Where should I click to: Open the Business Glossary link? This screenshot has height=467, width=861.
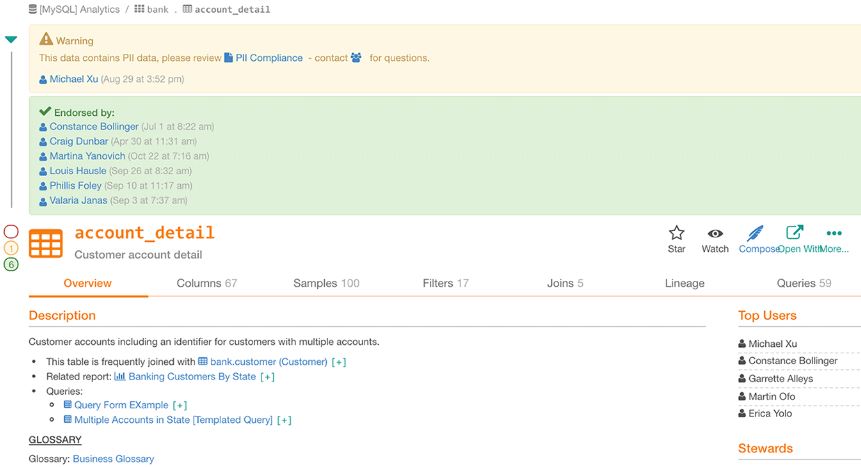pos(113,459)
